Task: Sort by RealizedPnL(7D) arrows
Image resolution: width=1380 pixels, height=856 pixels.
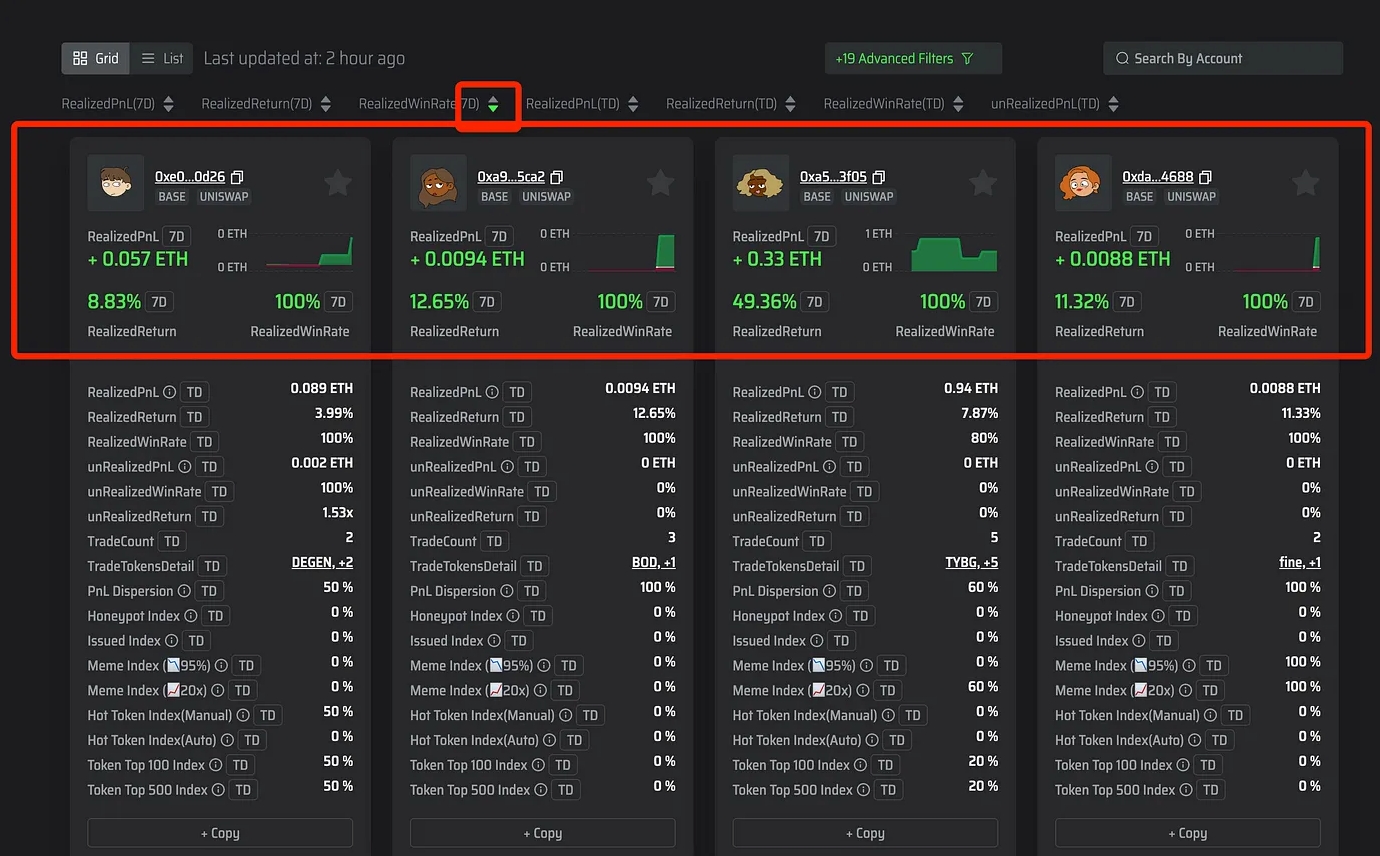Action: point(169,104)
